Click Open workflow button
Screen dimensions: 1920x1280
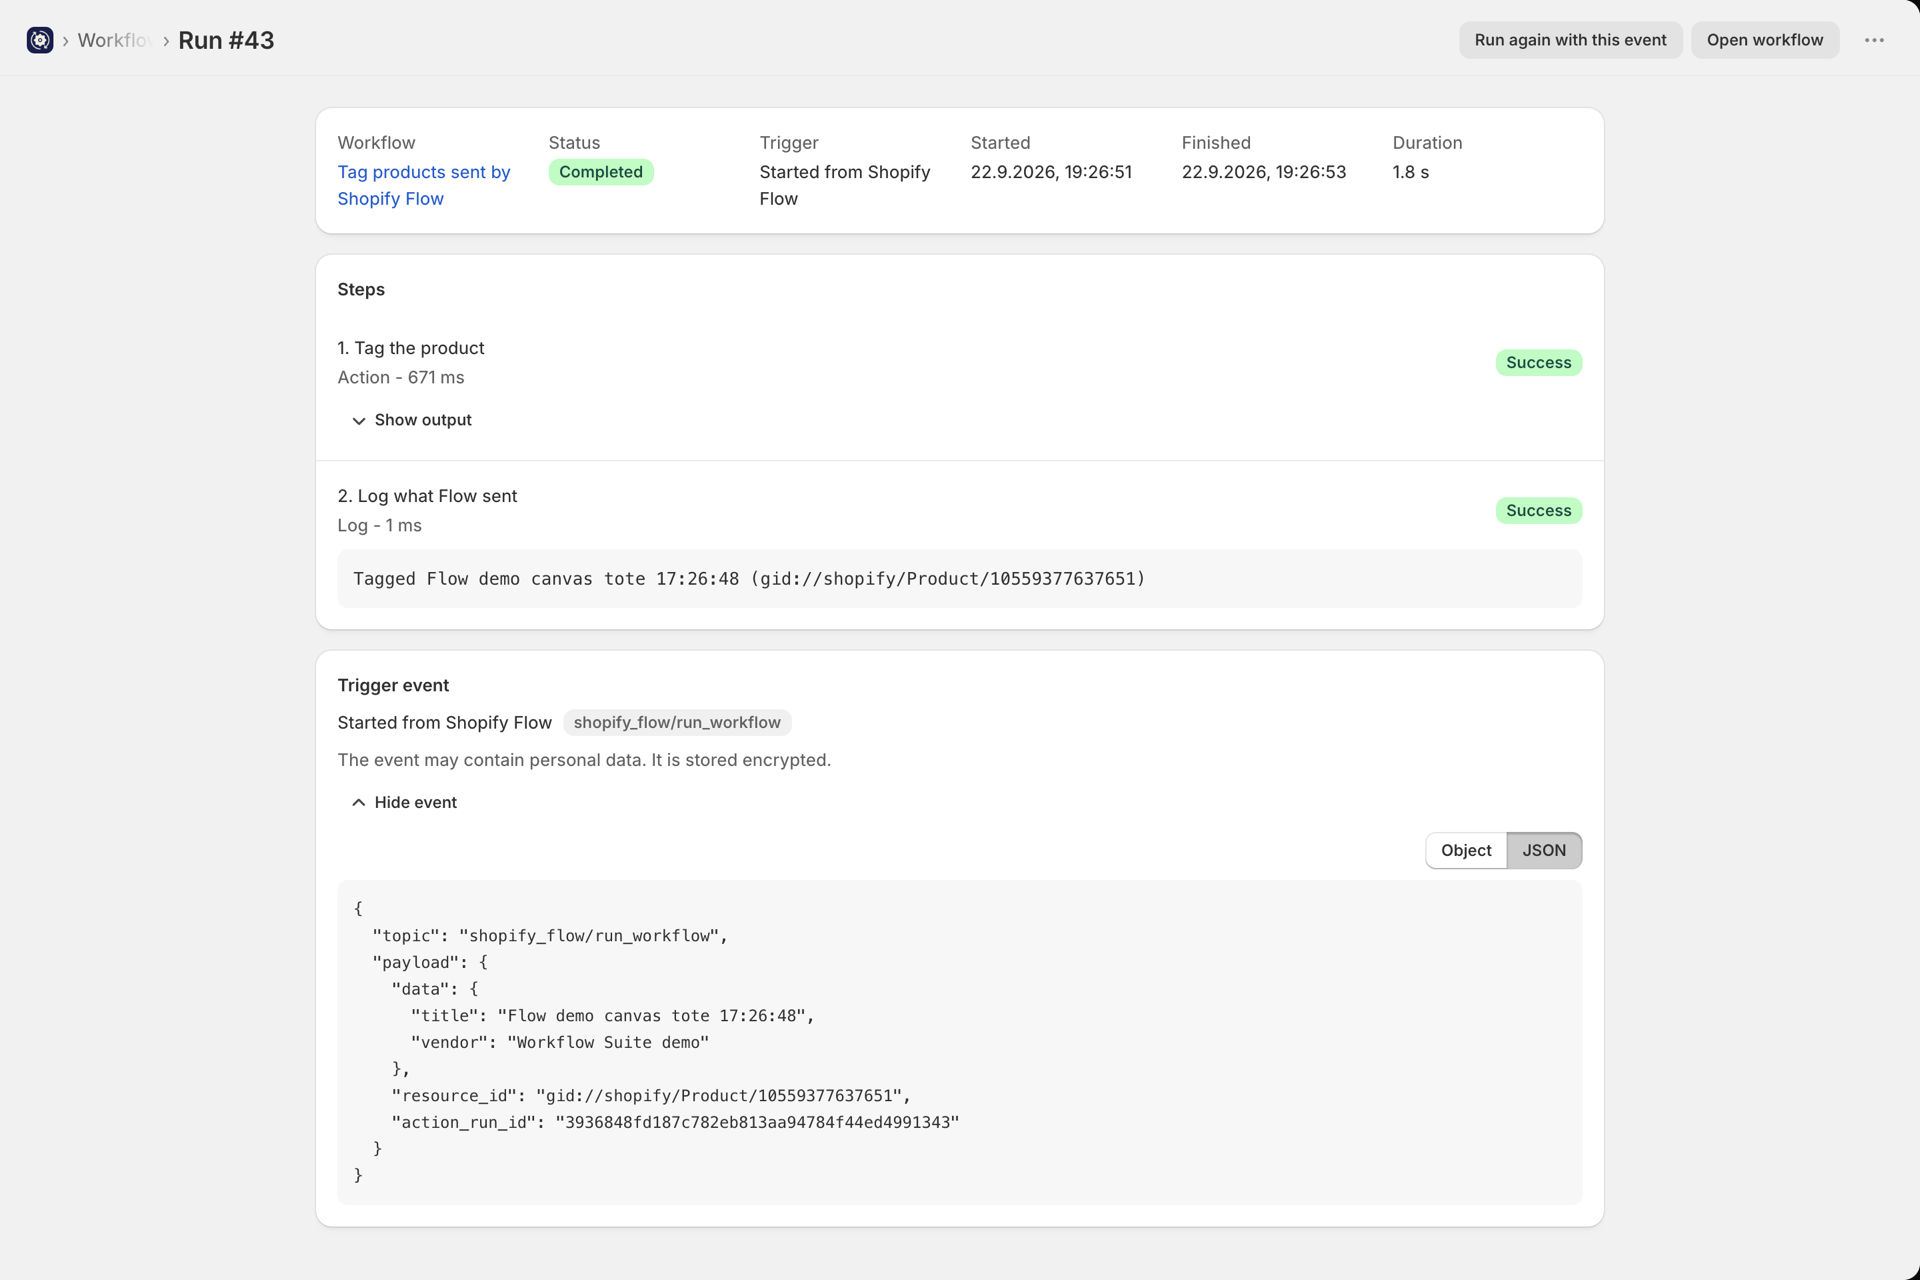1765,40
